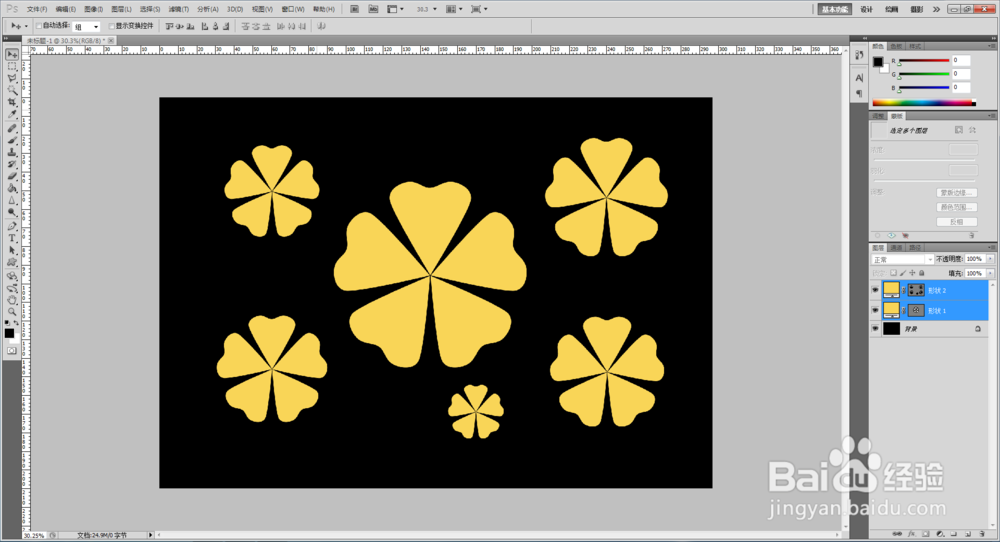
Task: Select the Clone Stamp tool
Action: click(11, 152)
